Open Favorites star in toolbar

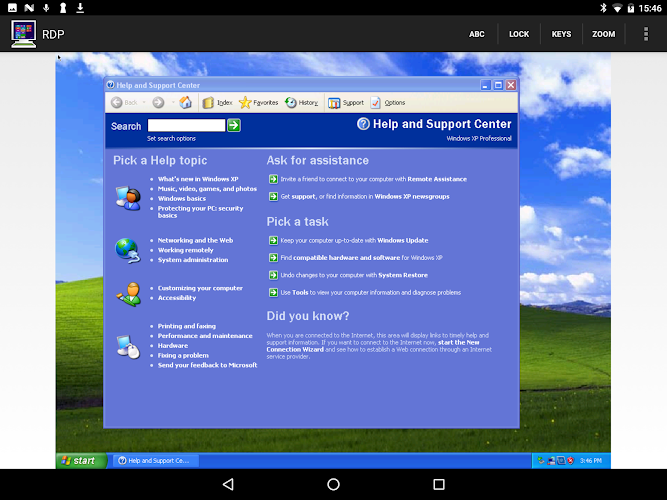(245, 103)
